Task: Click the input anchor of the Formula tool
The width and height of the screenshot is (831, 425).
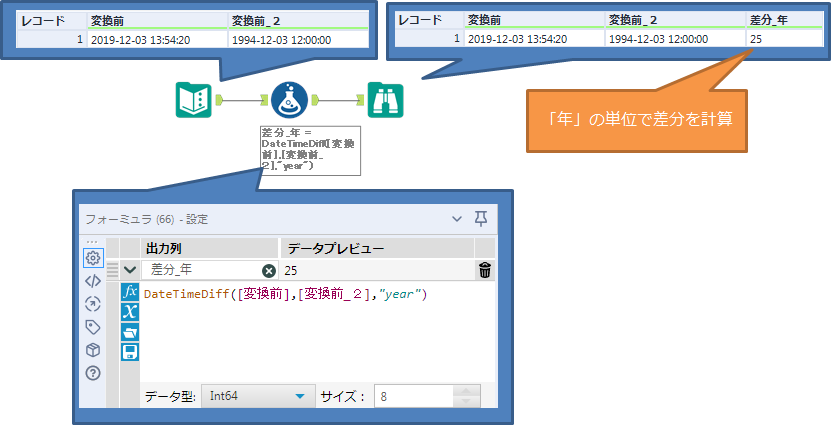Action: tap(264, 99)
